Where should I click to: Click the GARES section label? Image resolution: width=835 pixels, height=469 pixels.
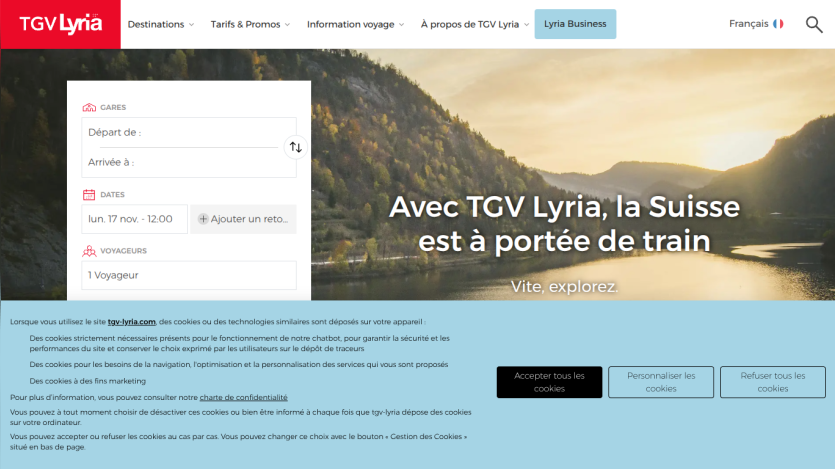pyautogui.click(x=113, y=107)
